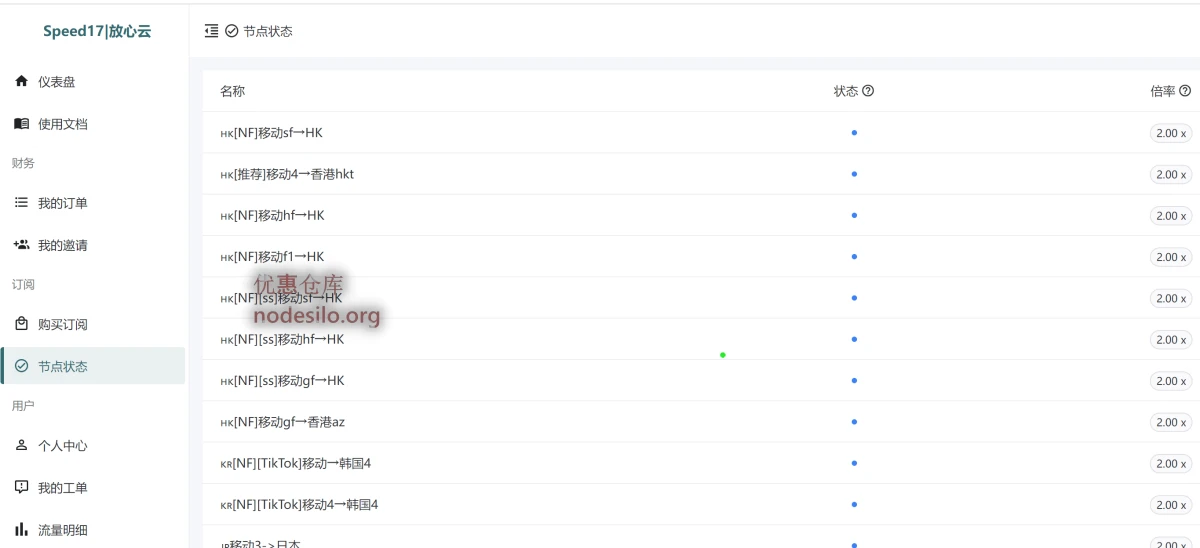1200x548 pixels.
Task: Select 节点状态 in the sidebar
Action: [x=93, y=366]
